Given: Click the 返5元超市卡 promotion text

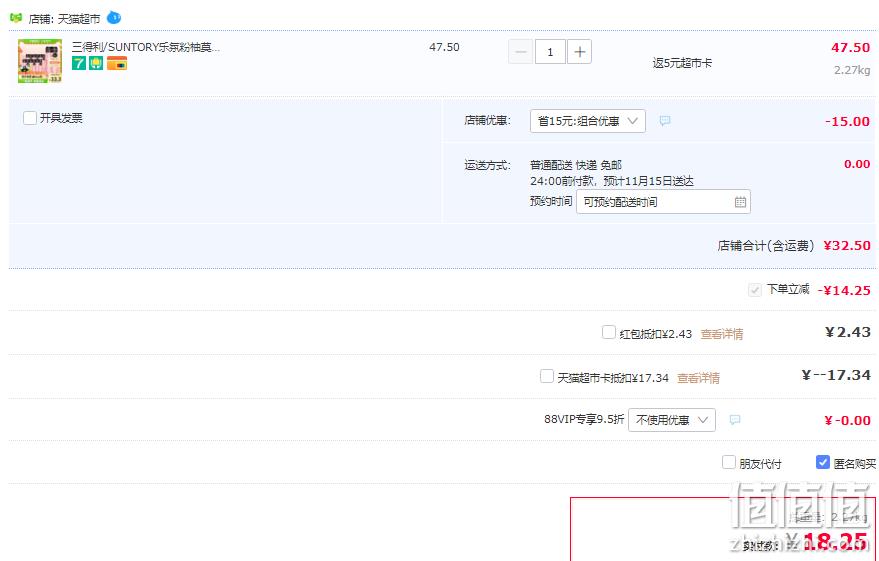Looking at the screenshot, I should coord(682,63).
